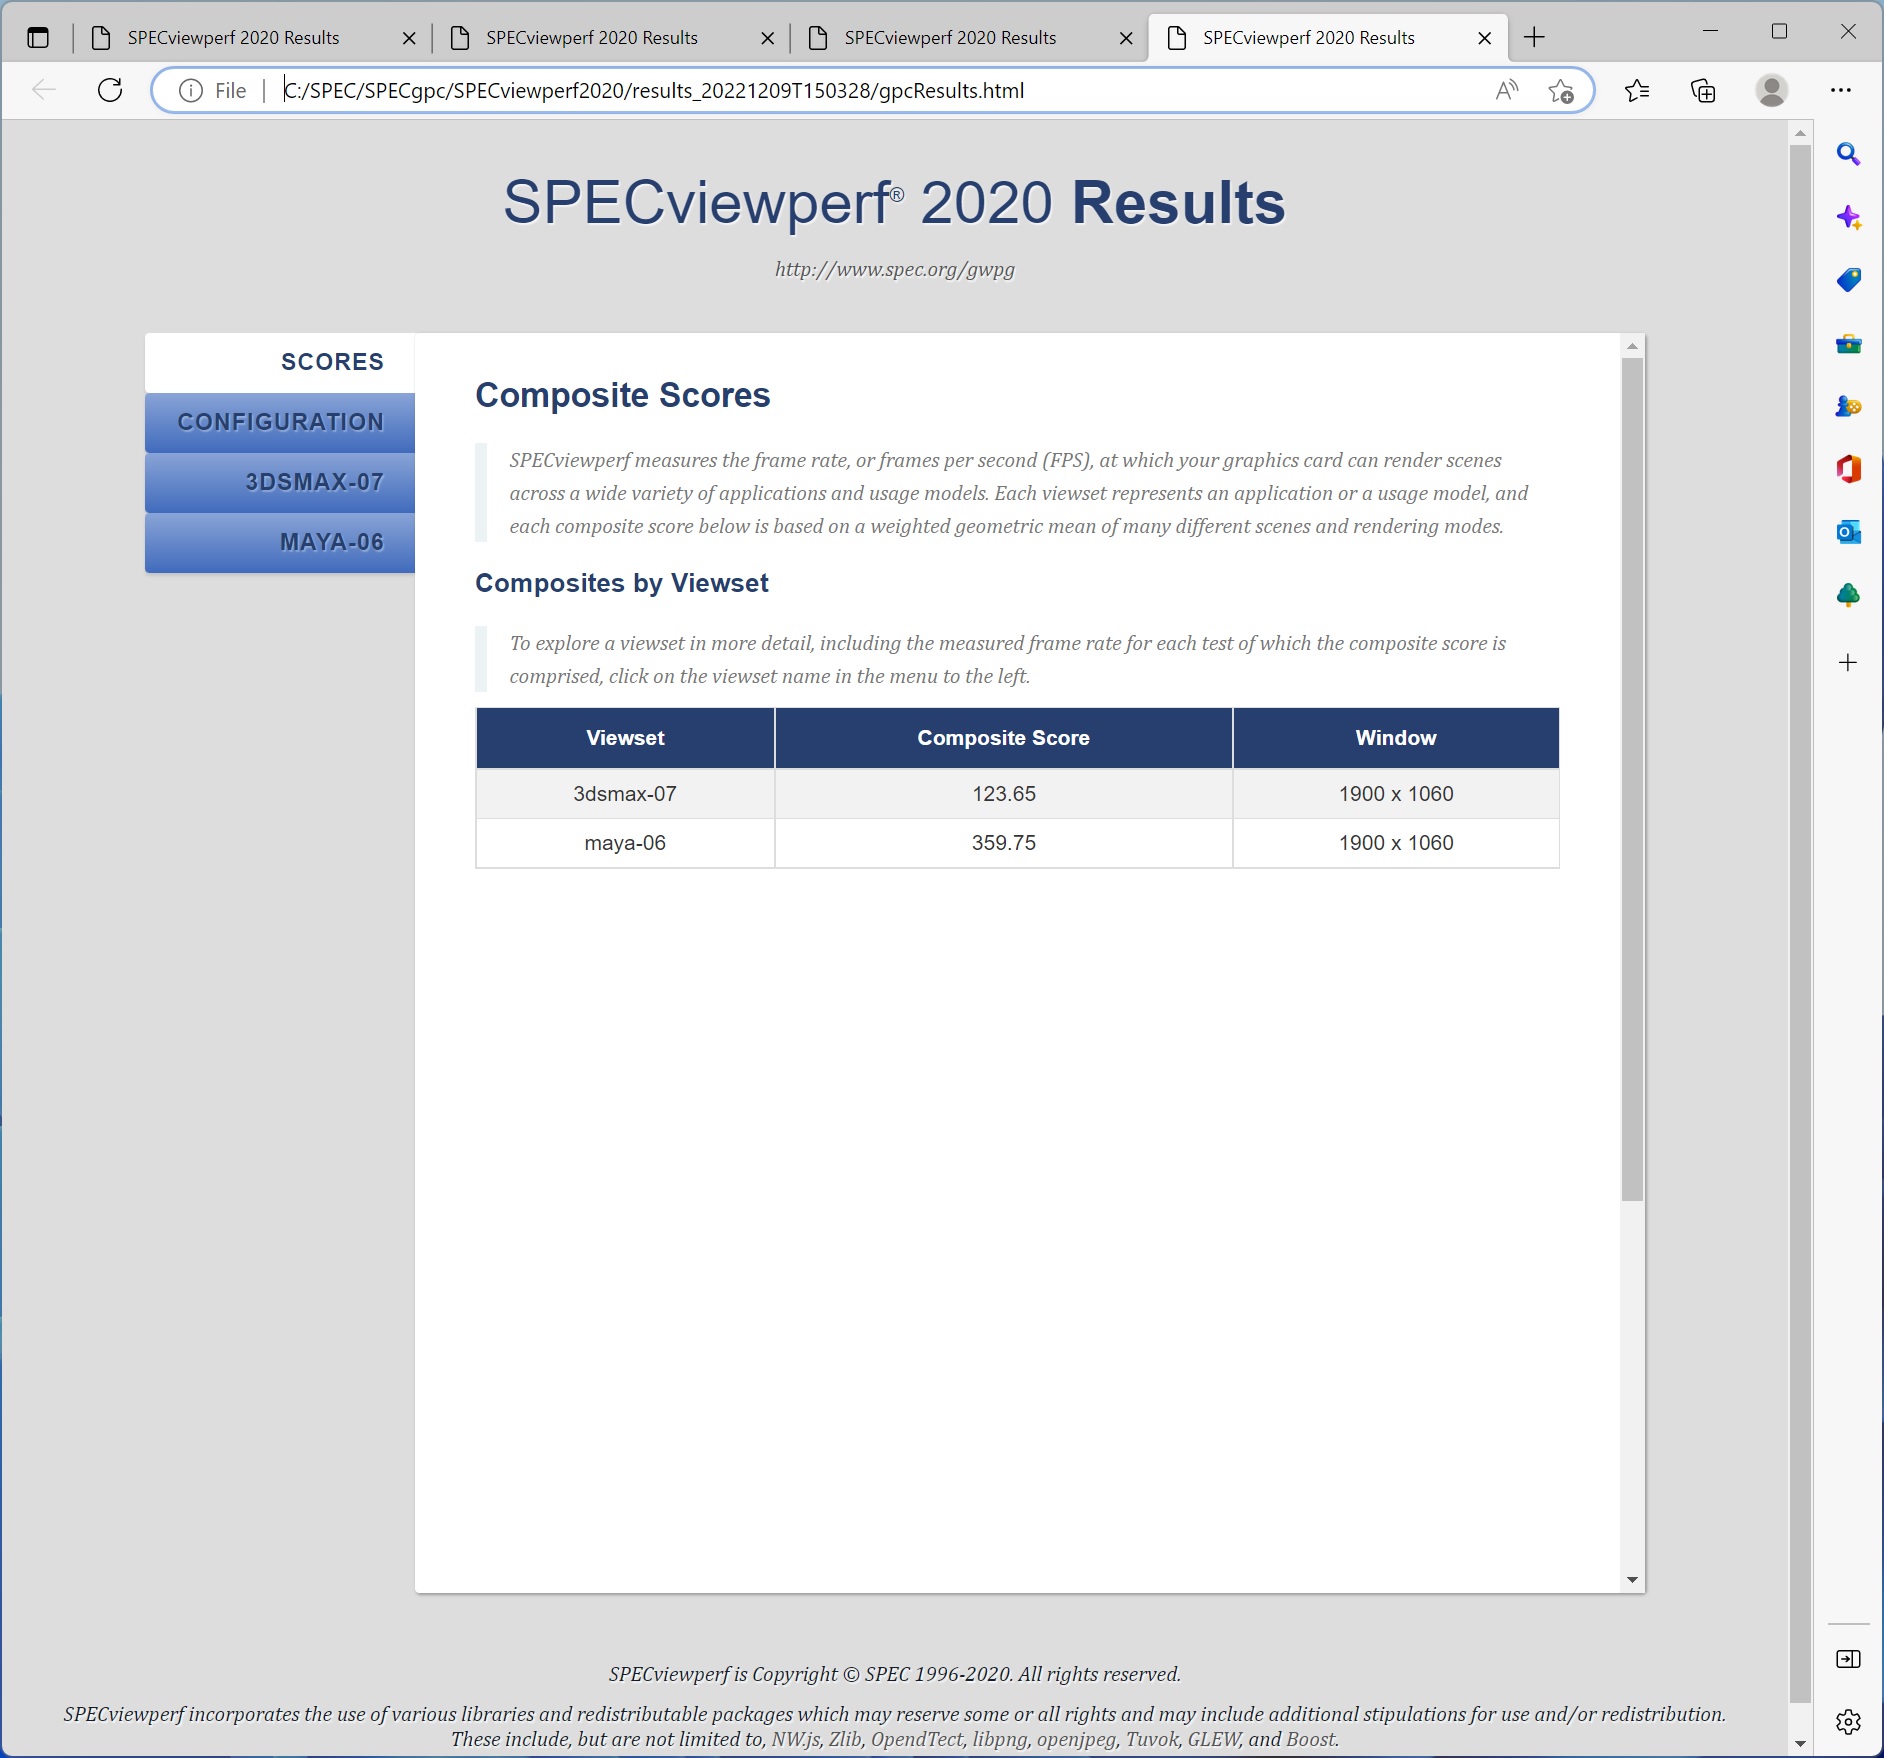
Task: Open Edge Settings and more menu
Action: pos(1841,91)
